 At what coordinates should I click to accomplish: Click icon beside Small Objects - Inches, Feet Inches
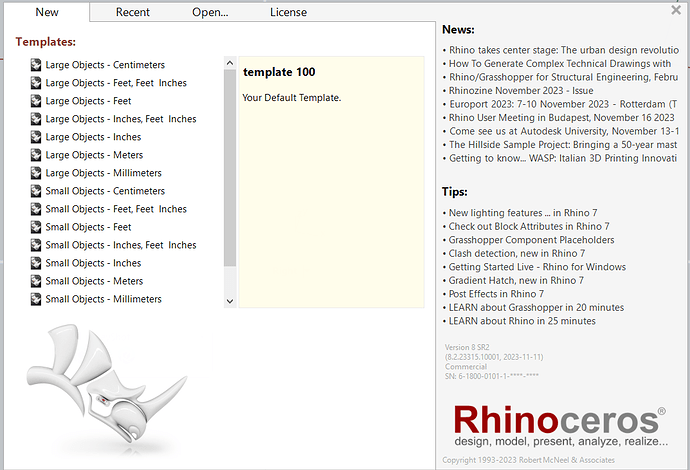pos(36,246)
